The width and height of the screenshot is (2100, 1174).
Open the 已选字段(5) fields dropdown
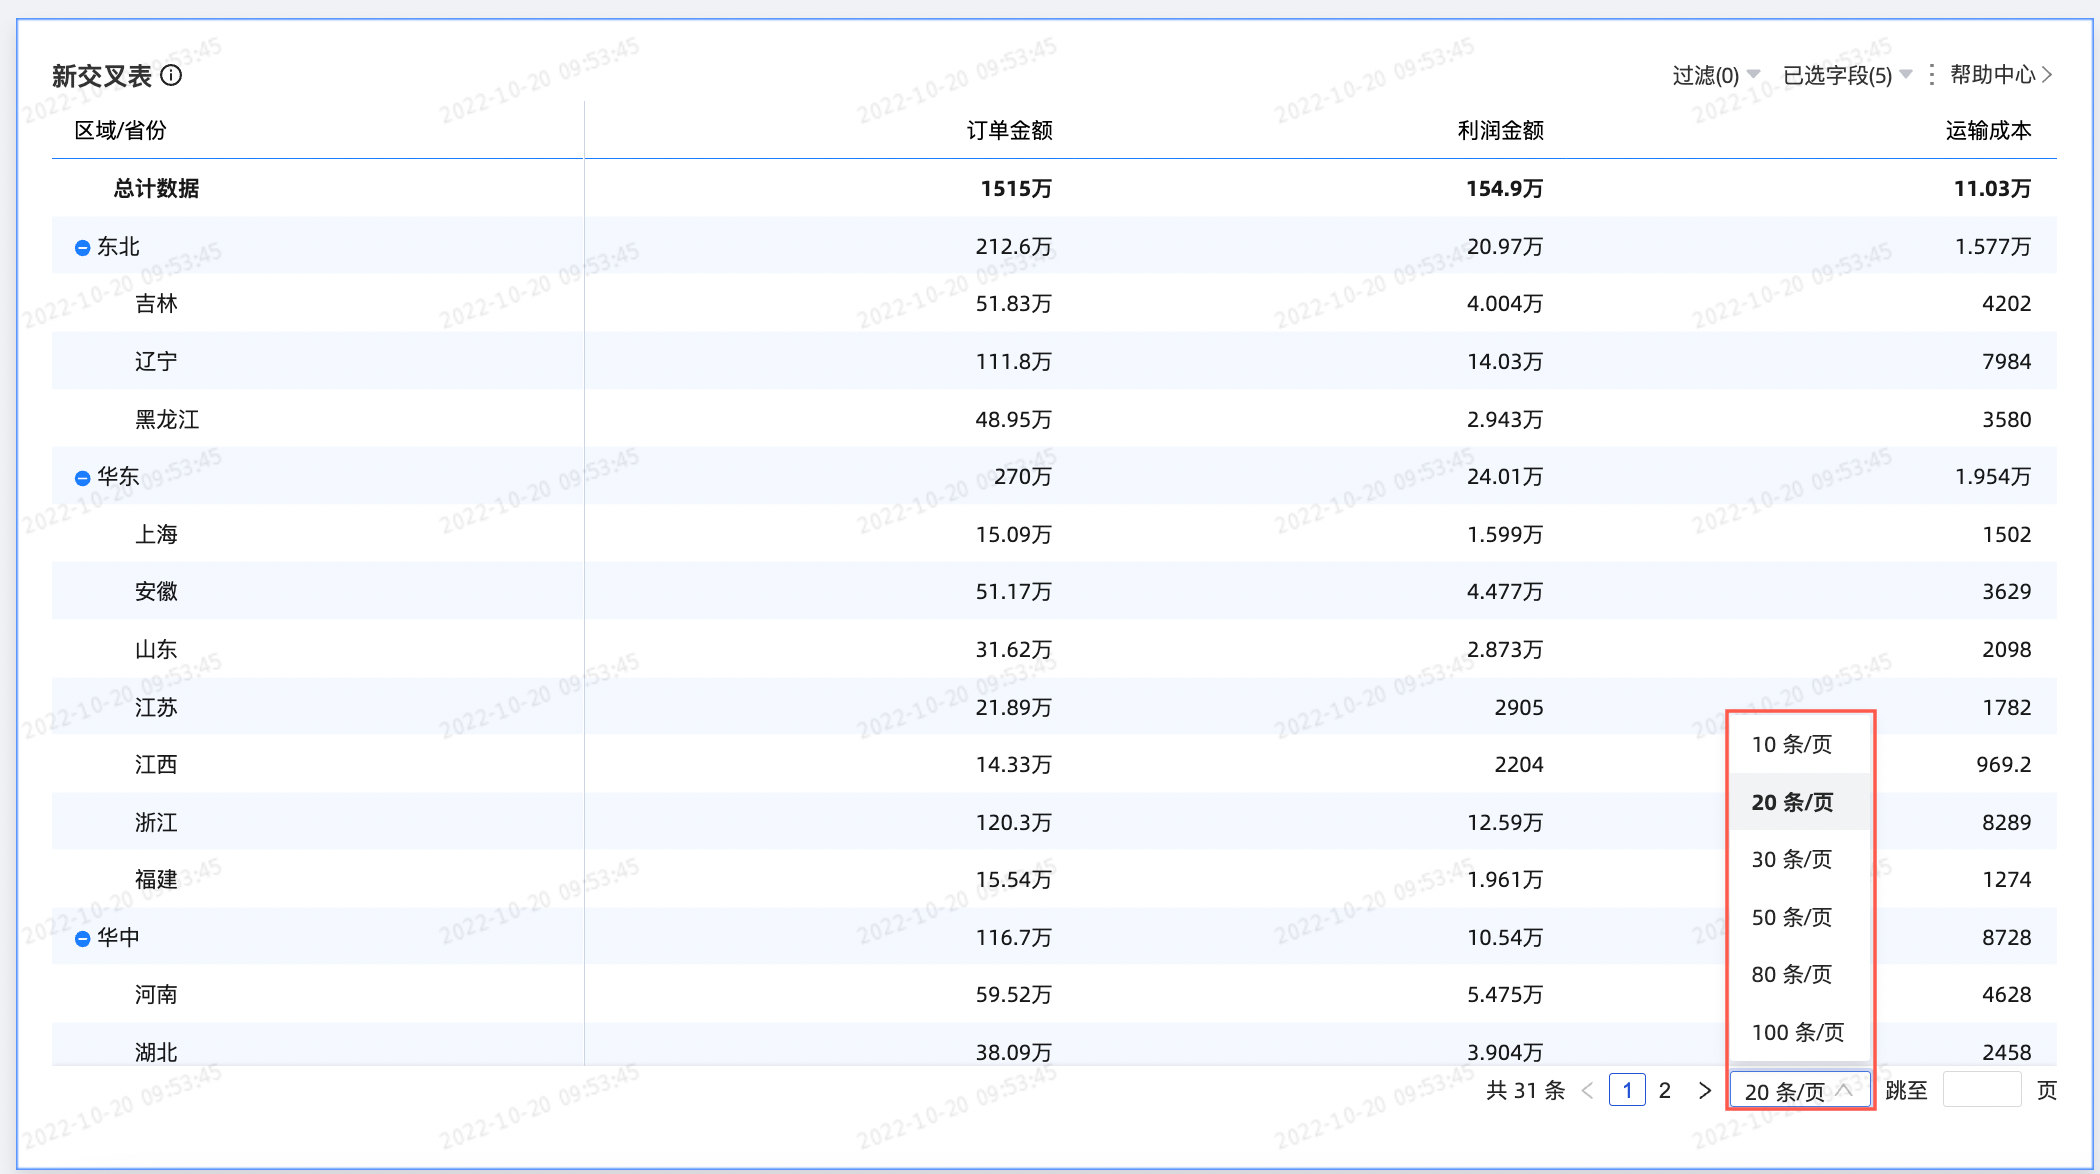click(1847, 75)
